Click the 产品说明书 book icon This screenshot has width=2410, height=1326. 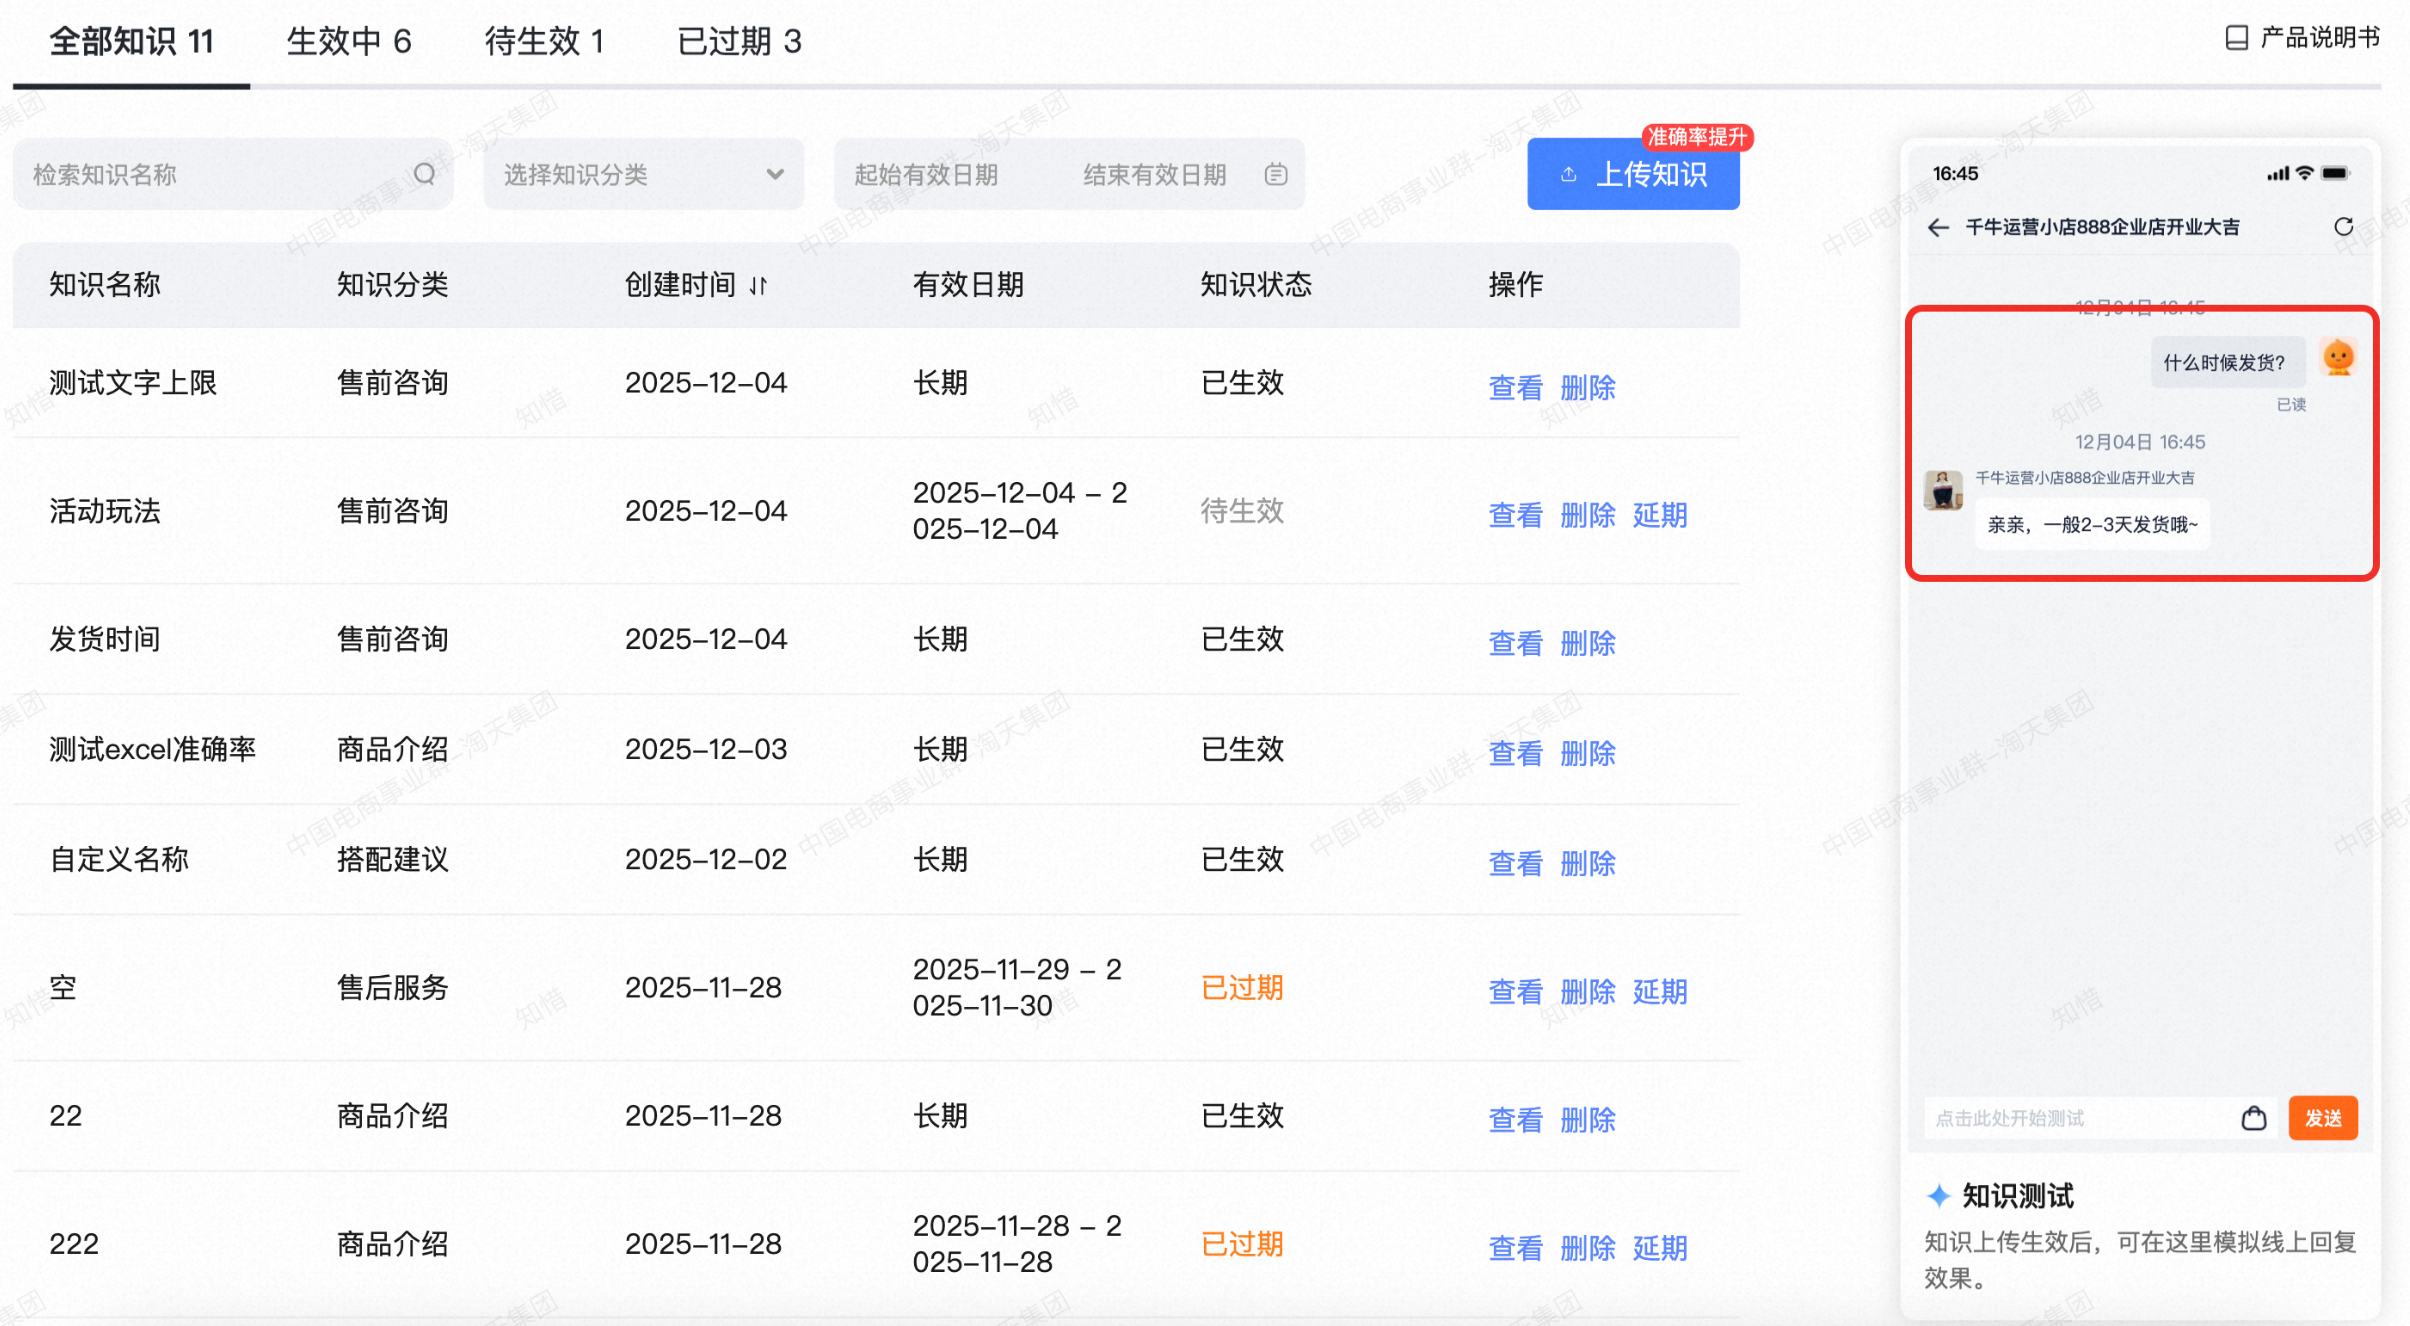(x=2236, y=38)
